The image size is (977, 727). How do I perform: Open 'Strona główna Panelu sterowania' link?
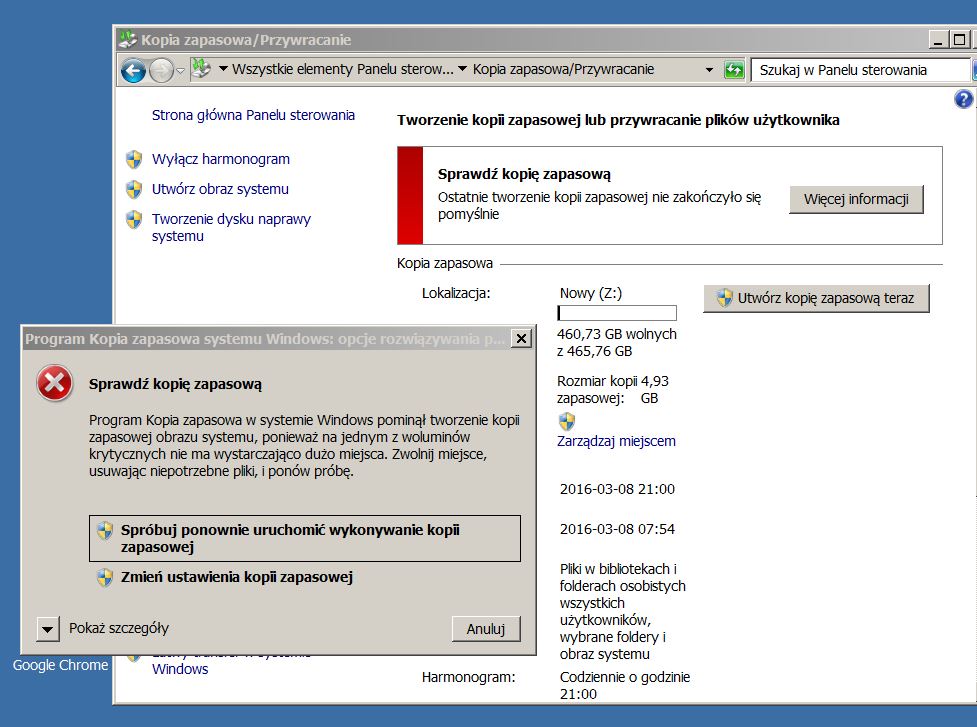click(253, 115)
